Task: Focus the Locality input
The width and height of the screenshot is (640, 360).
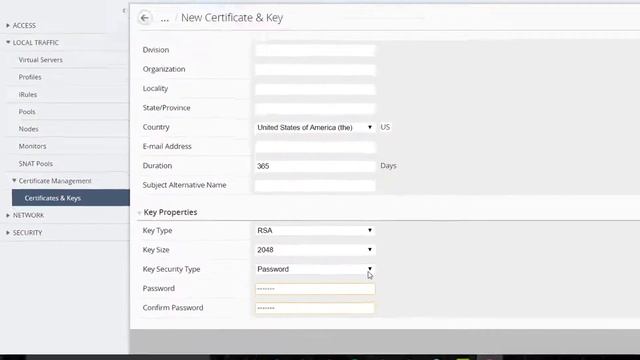Action: coord(315,89)
